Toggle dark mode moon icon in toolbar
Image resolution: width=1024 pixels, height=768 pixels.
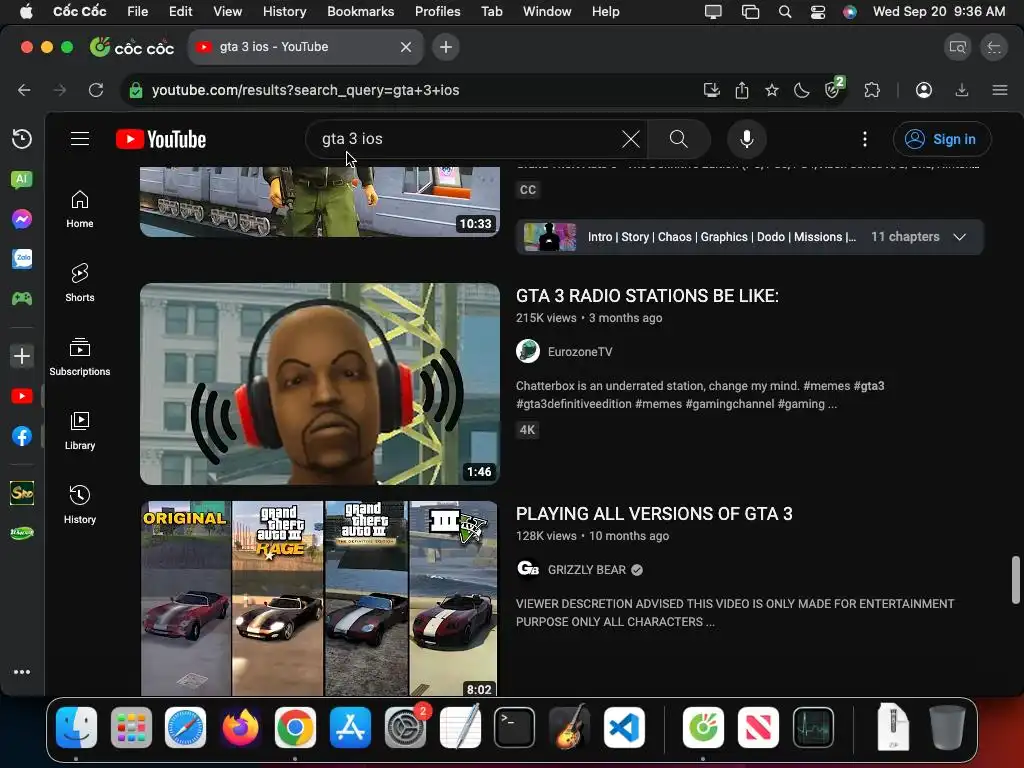click(801, 90)
